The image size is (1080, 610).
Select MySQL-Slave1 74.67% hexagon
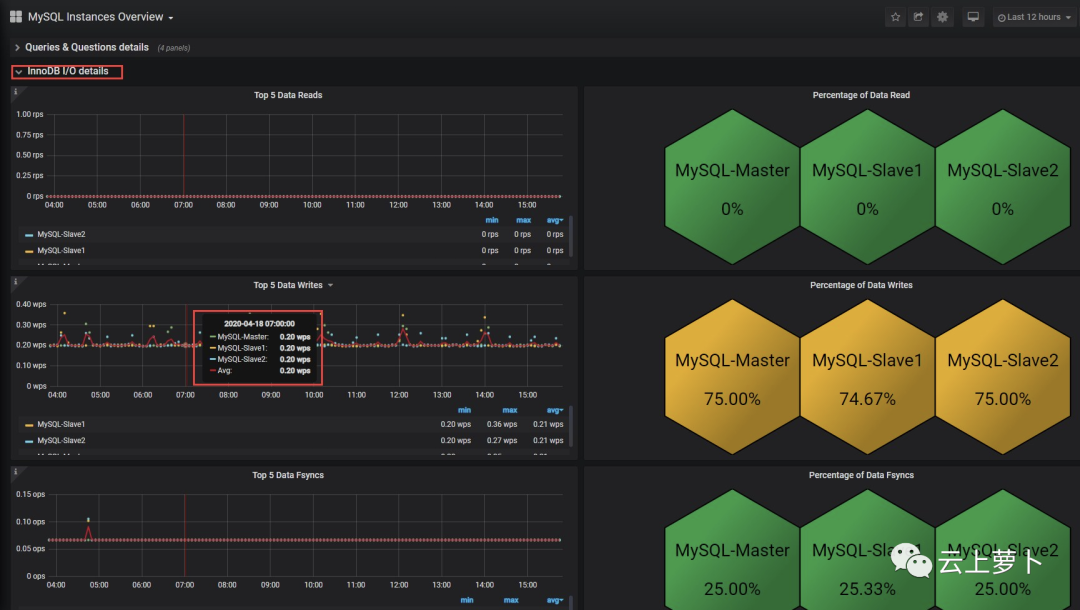[x=867, y=377]
